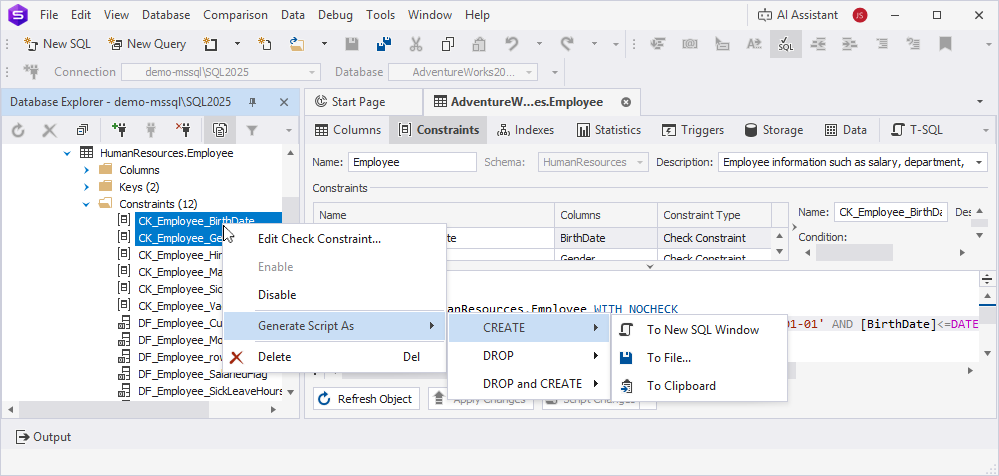
Task: Click the Redo arrow icon
Action: [566, 44]
